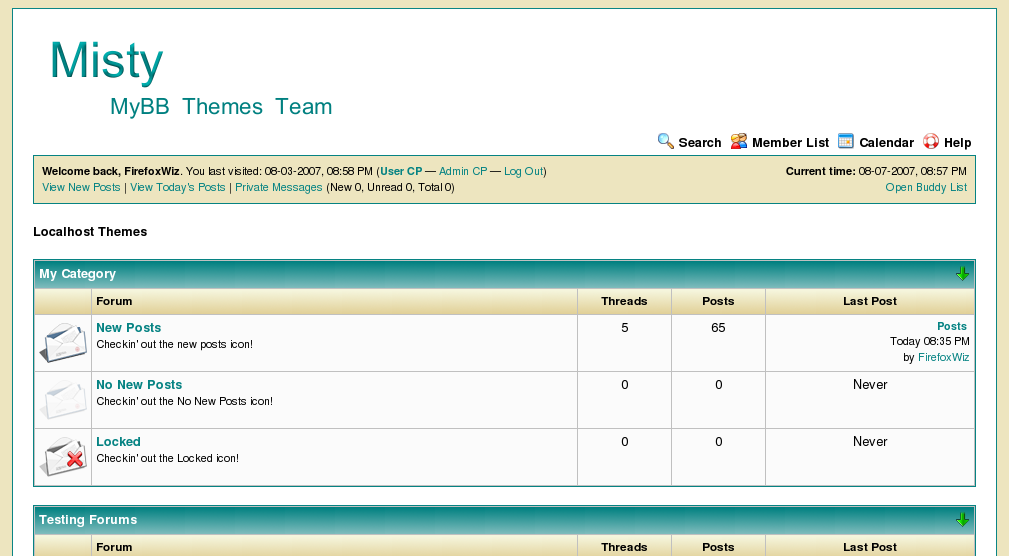This screenshot has height=556, width=1009.
Task: Open Buddy List link
Action: coord(926,188)
